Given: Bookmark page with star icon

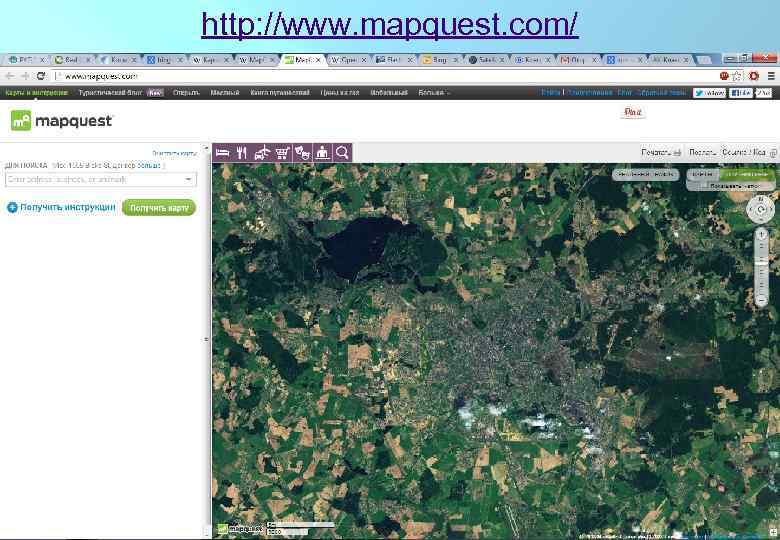Looking at the screenshot, I should [x=738, y=76].
